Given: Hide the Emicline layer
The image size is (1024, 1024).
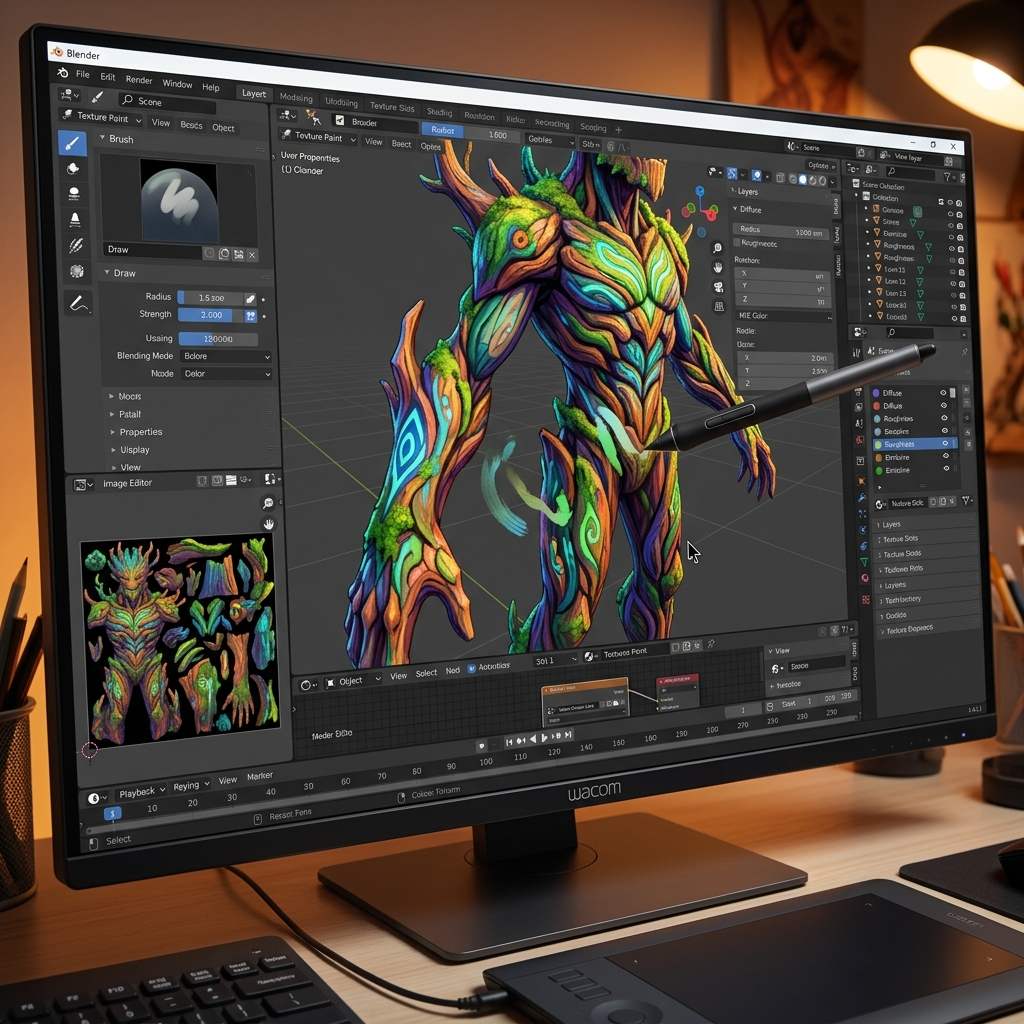Looking at the screenshot, I should [946, 469].
